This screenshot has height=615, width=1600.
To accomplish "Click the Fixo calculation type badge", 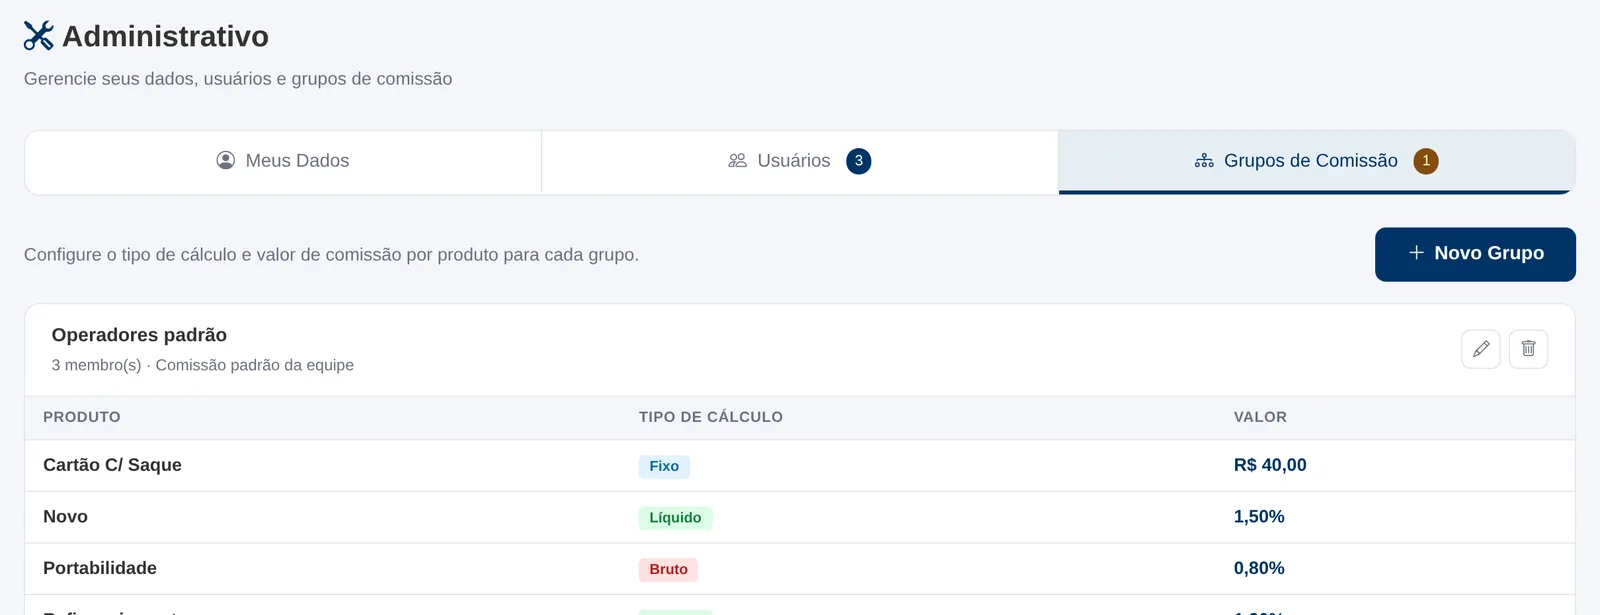I will (664, 466).
